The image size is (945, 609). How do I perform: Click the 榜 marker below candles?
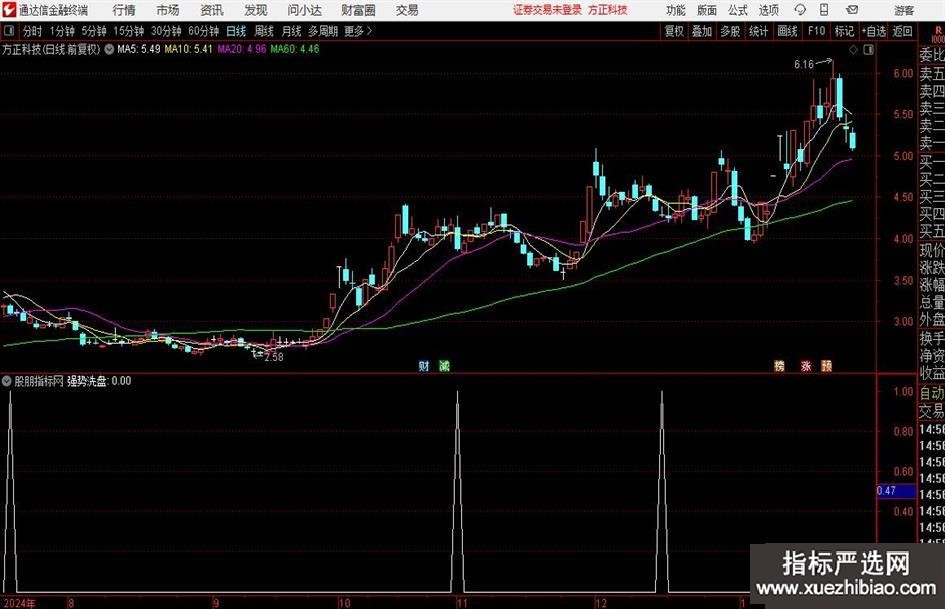coord(779,365)
